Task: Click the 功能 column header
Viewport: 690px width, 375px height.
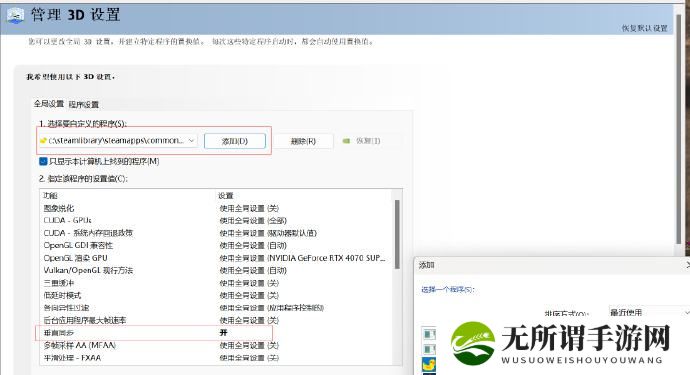Action: 50,195
